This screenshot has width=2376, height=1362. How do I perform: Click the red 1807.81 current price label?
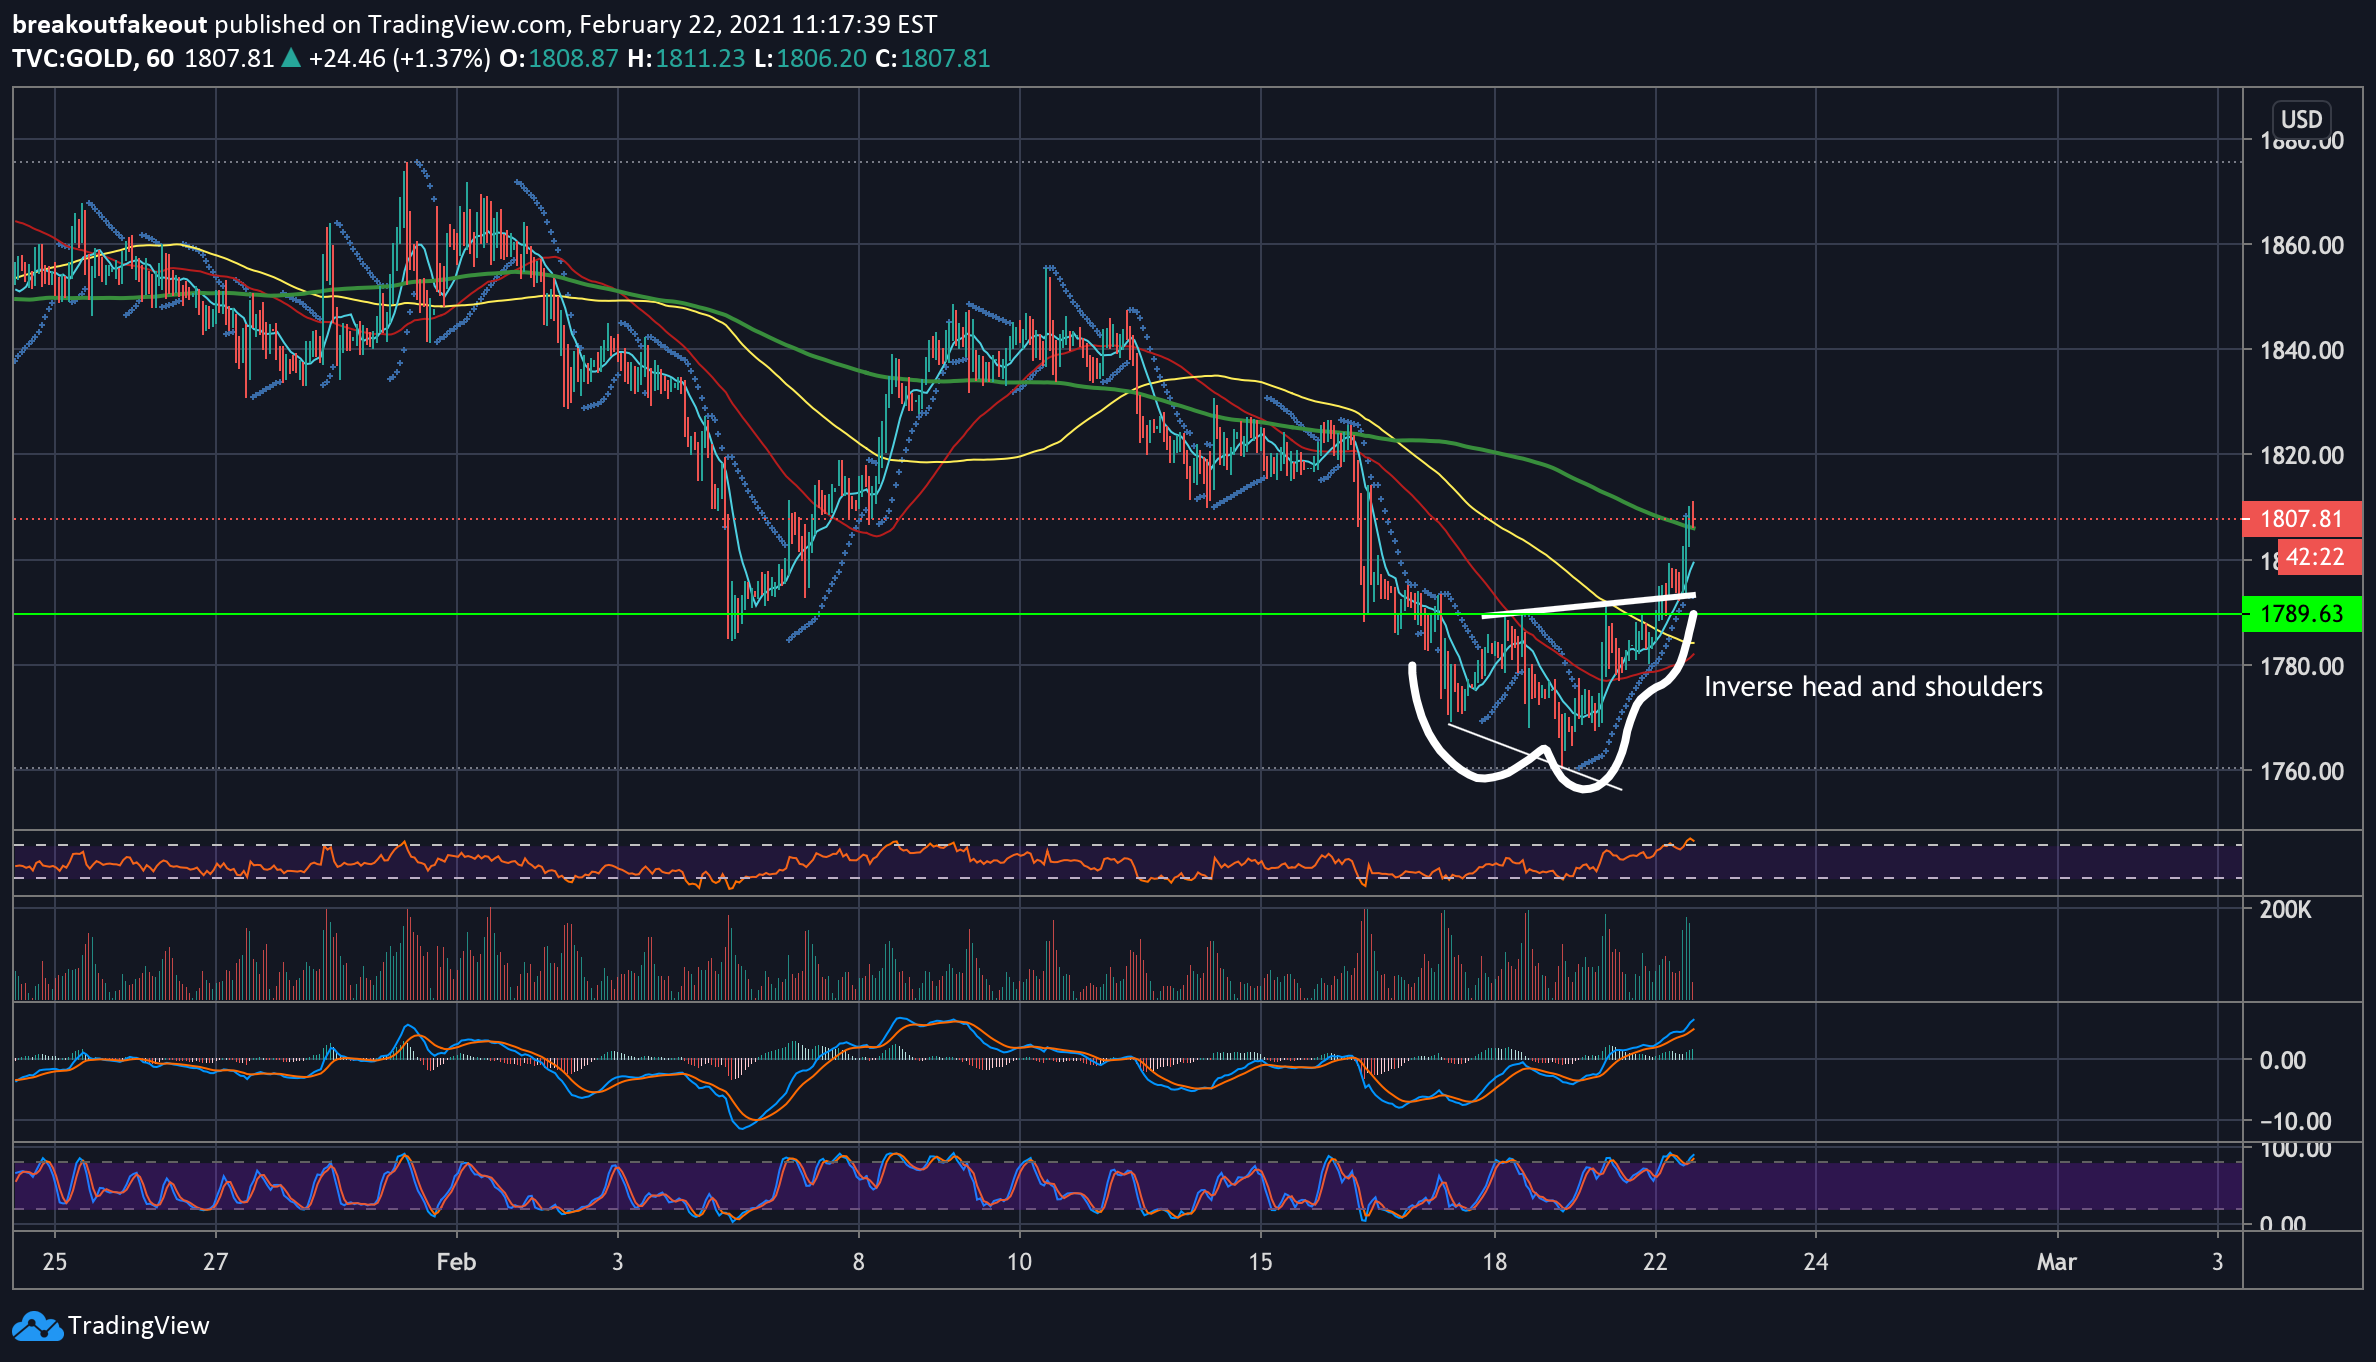coord(2302,519)
